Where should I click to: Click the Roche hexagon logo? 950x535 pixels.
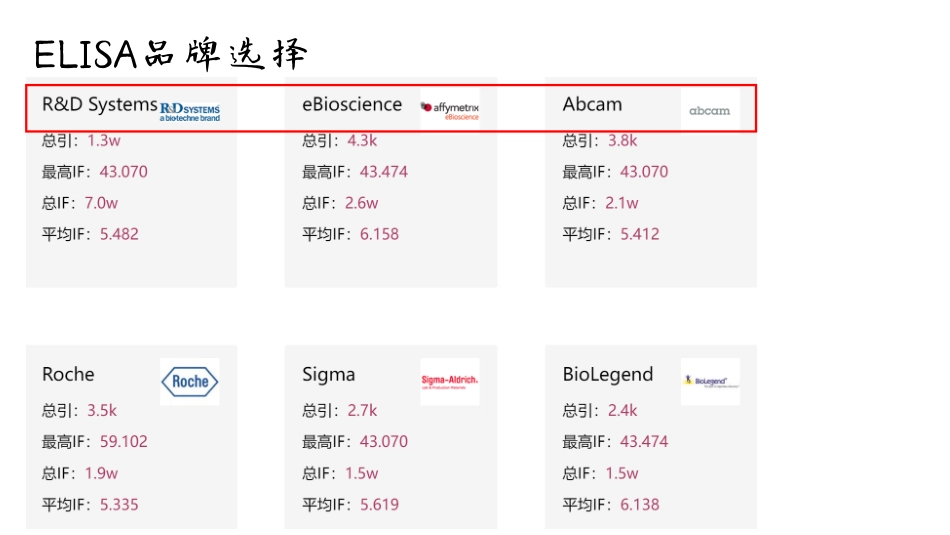pyautogui.click(x=190, y=381)
